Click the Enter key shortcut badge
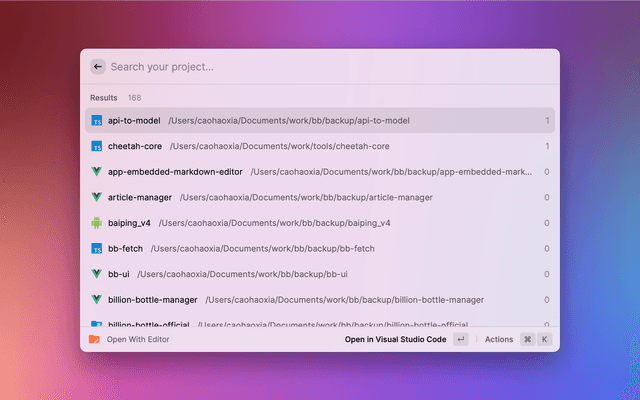This screenshot has height=400, width=640. pyautogui.click(x=460, y=339)
